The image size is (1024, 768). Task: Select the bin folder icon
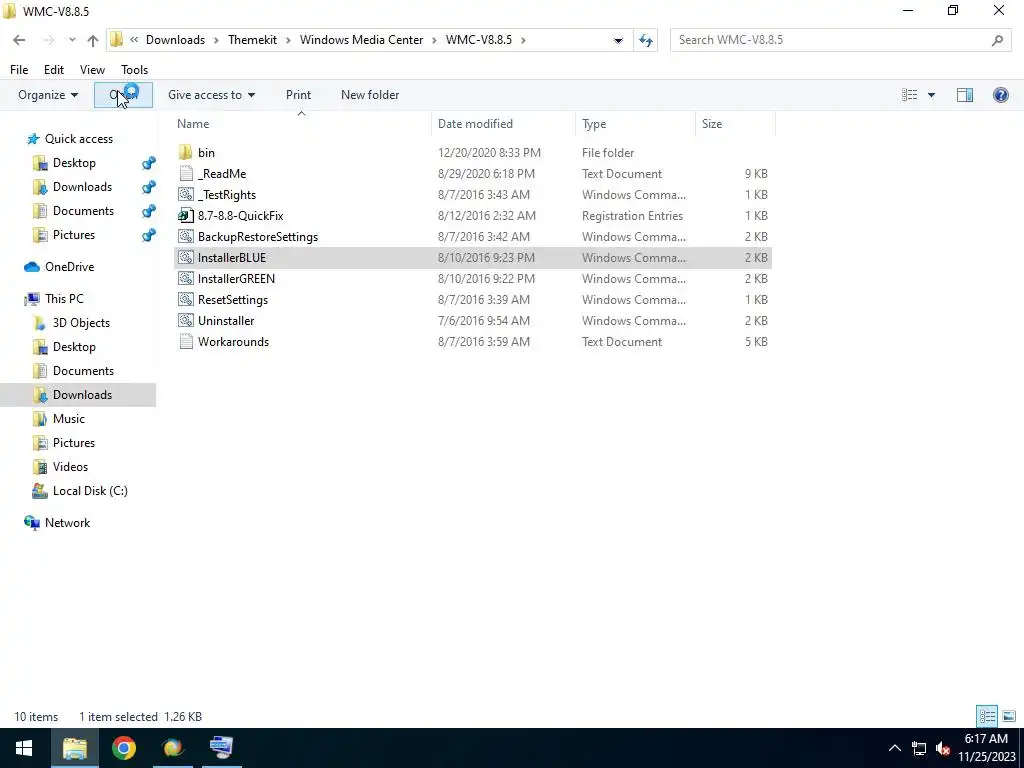point(185,153)
